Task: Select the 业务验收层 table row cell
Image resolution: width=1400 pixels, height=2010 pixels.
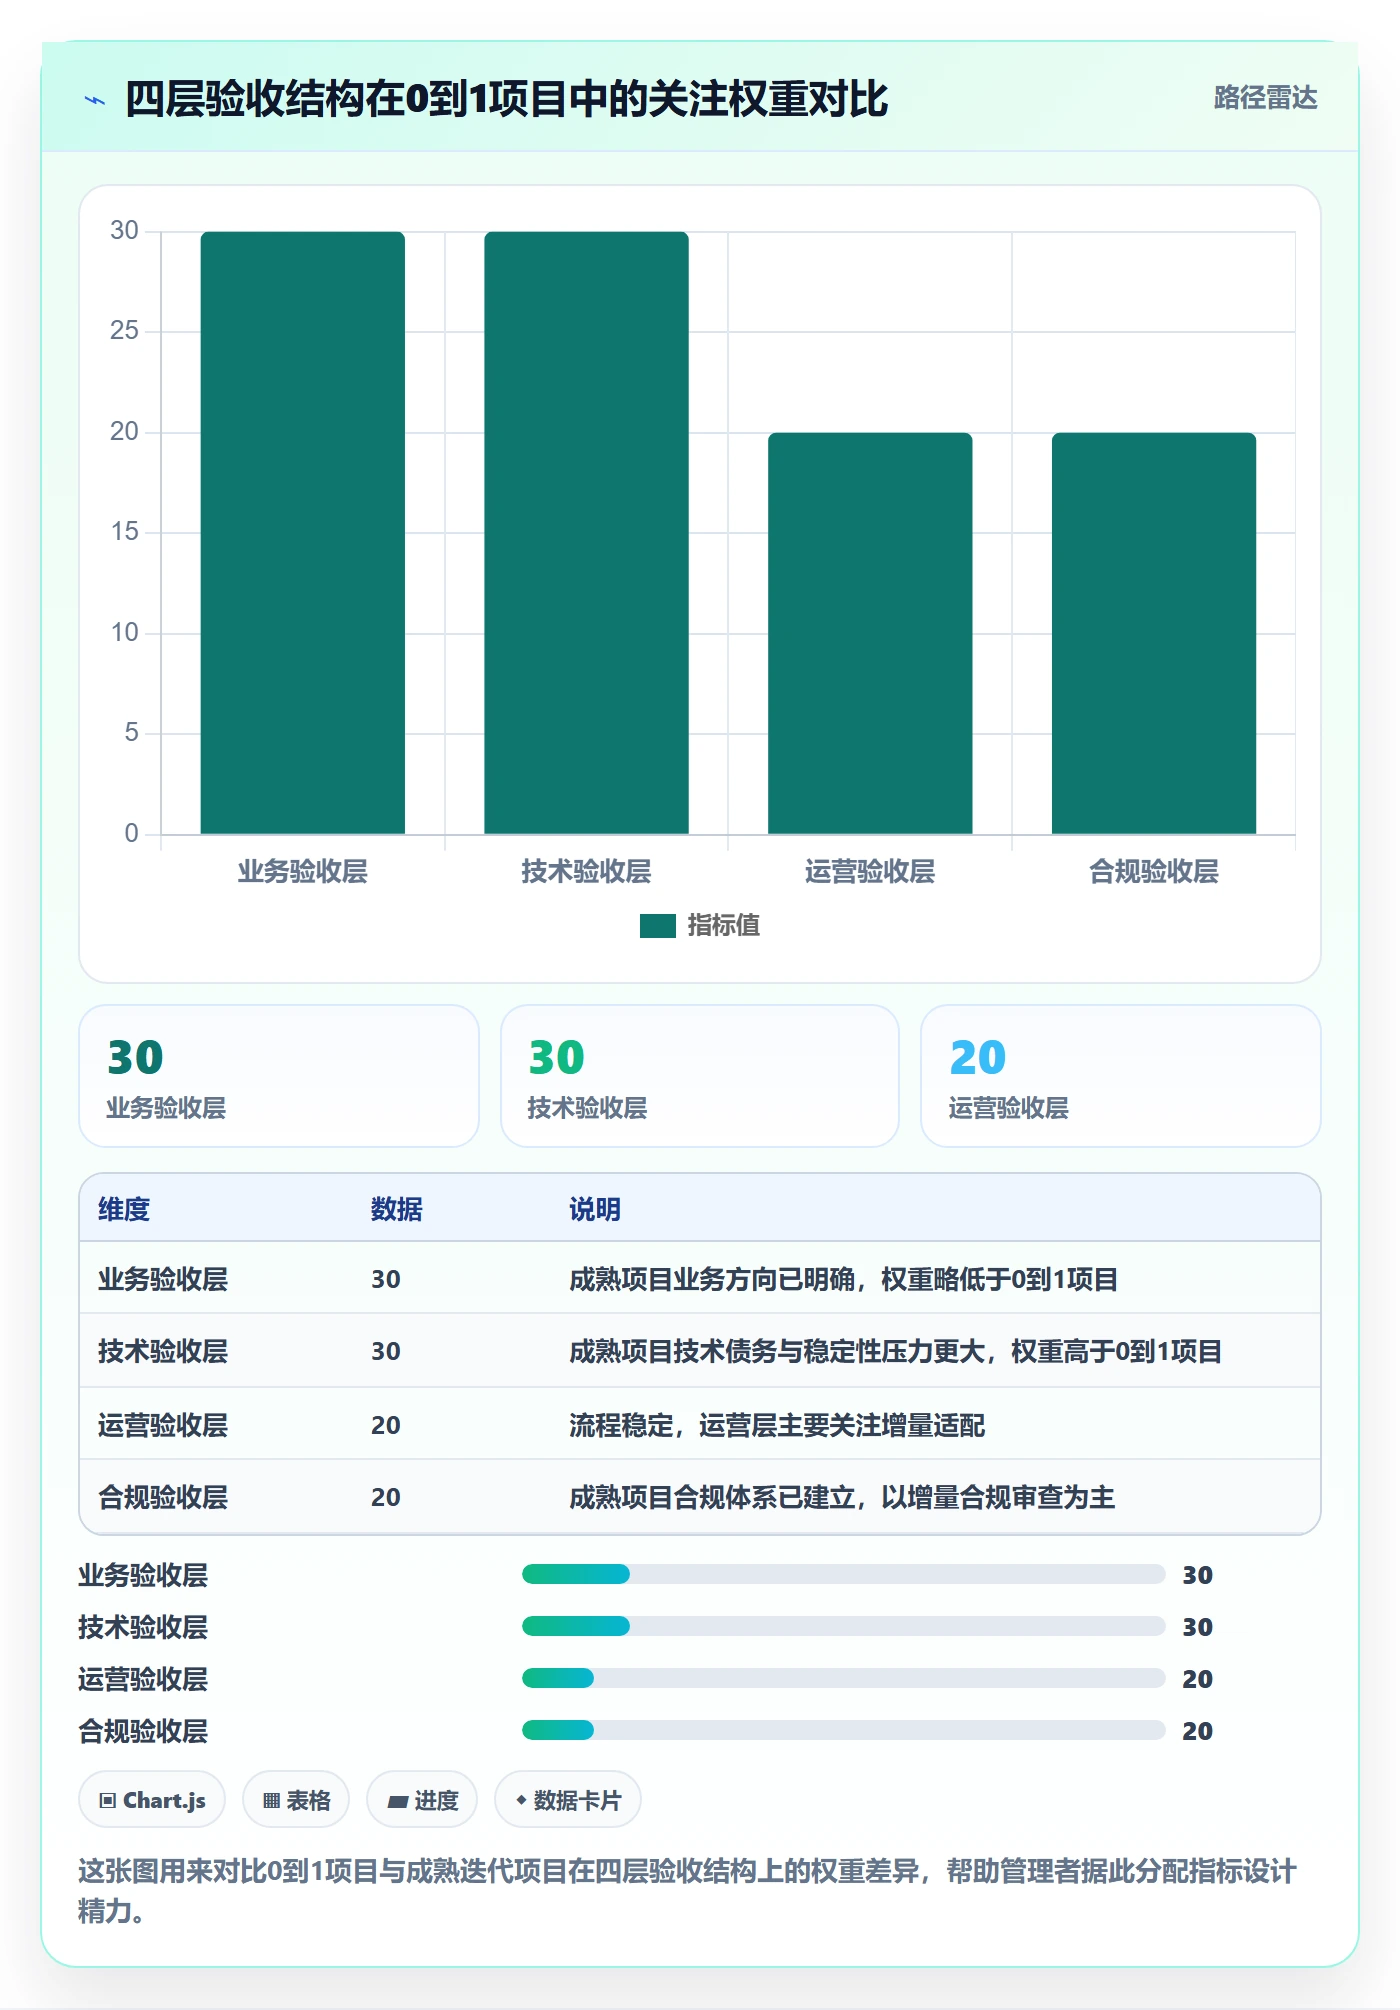Action: pos(163,1280)
